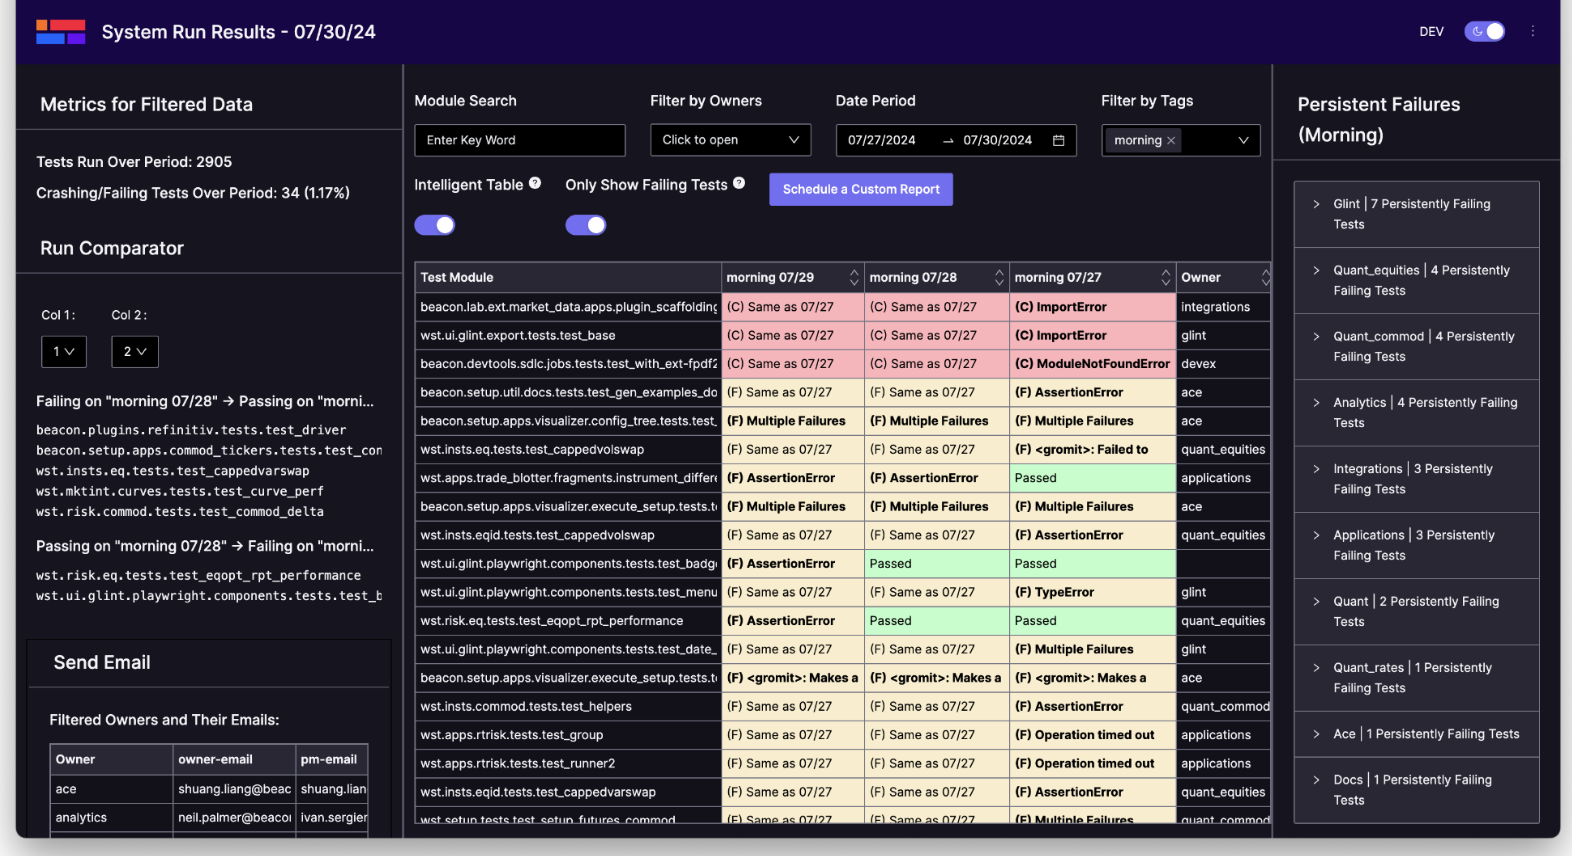
Task: Sort by the morning 07/29 column arrows
Action: coord(854,277)
